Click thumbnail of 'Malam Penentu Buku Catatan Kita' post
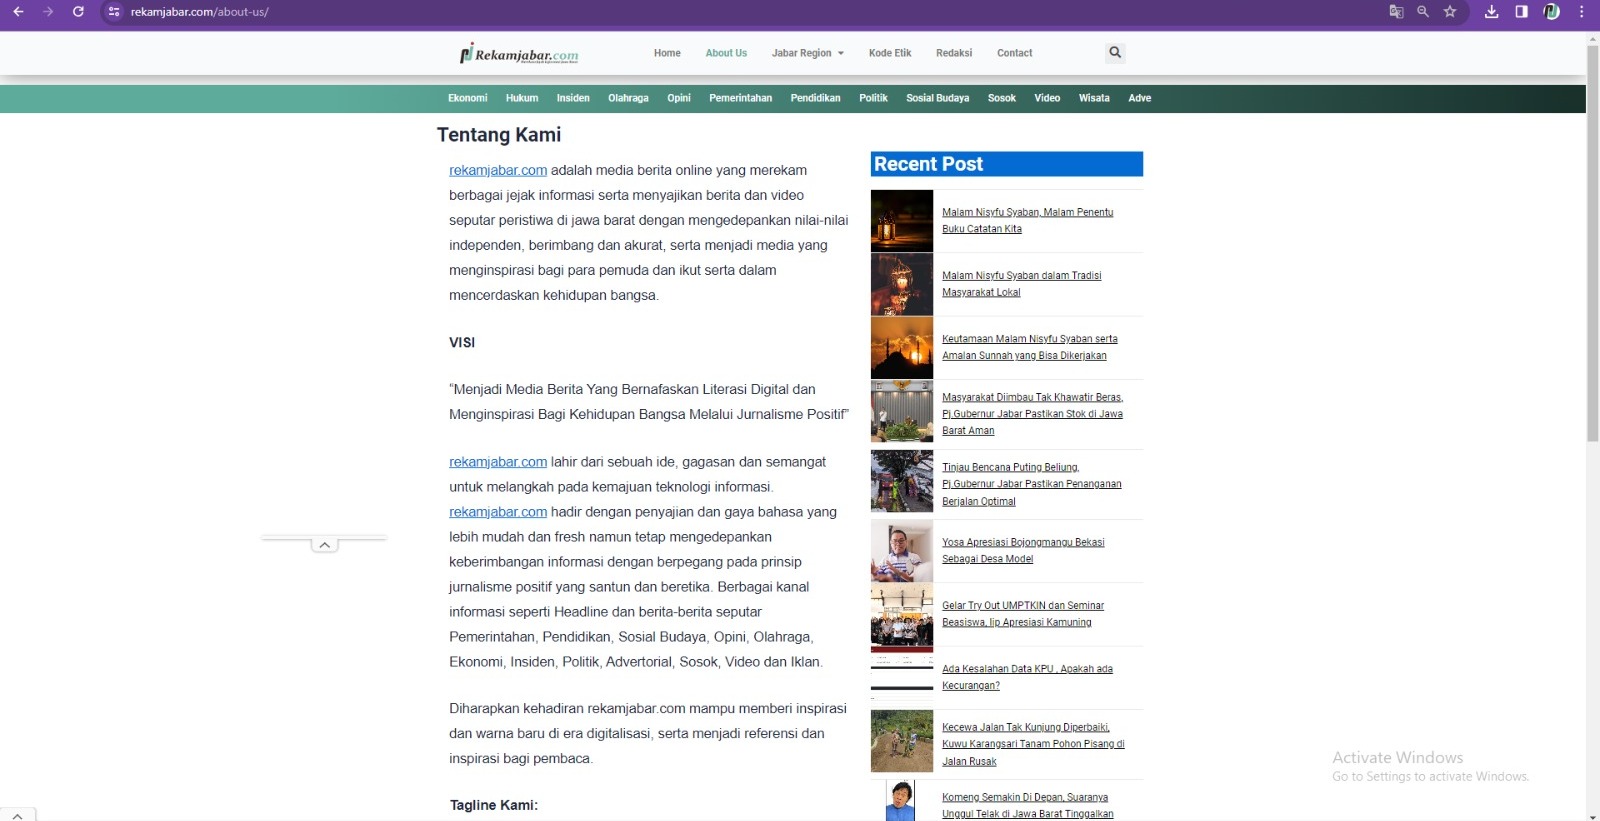 click(x=901, y=221)
